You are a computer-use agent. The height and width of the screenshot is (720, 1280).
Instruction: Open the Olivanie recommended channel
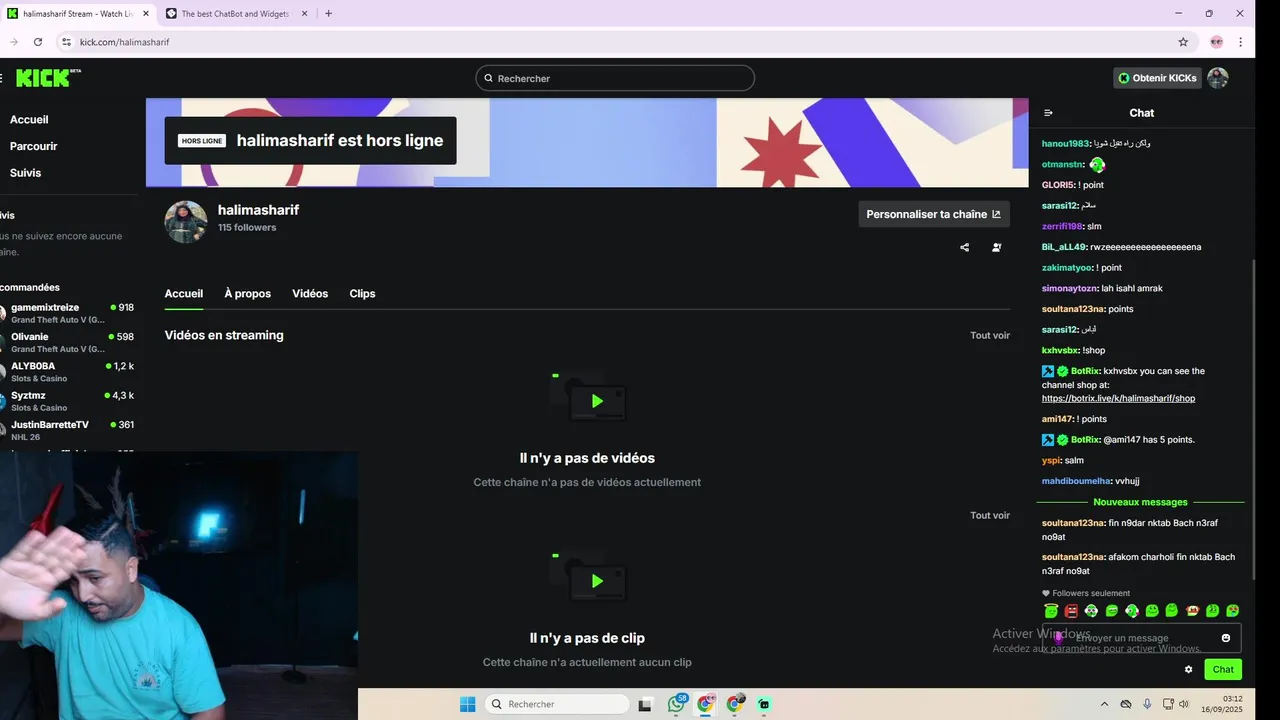click(x=68, y=342)
